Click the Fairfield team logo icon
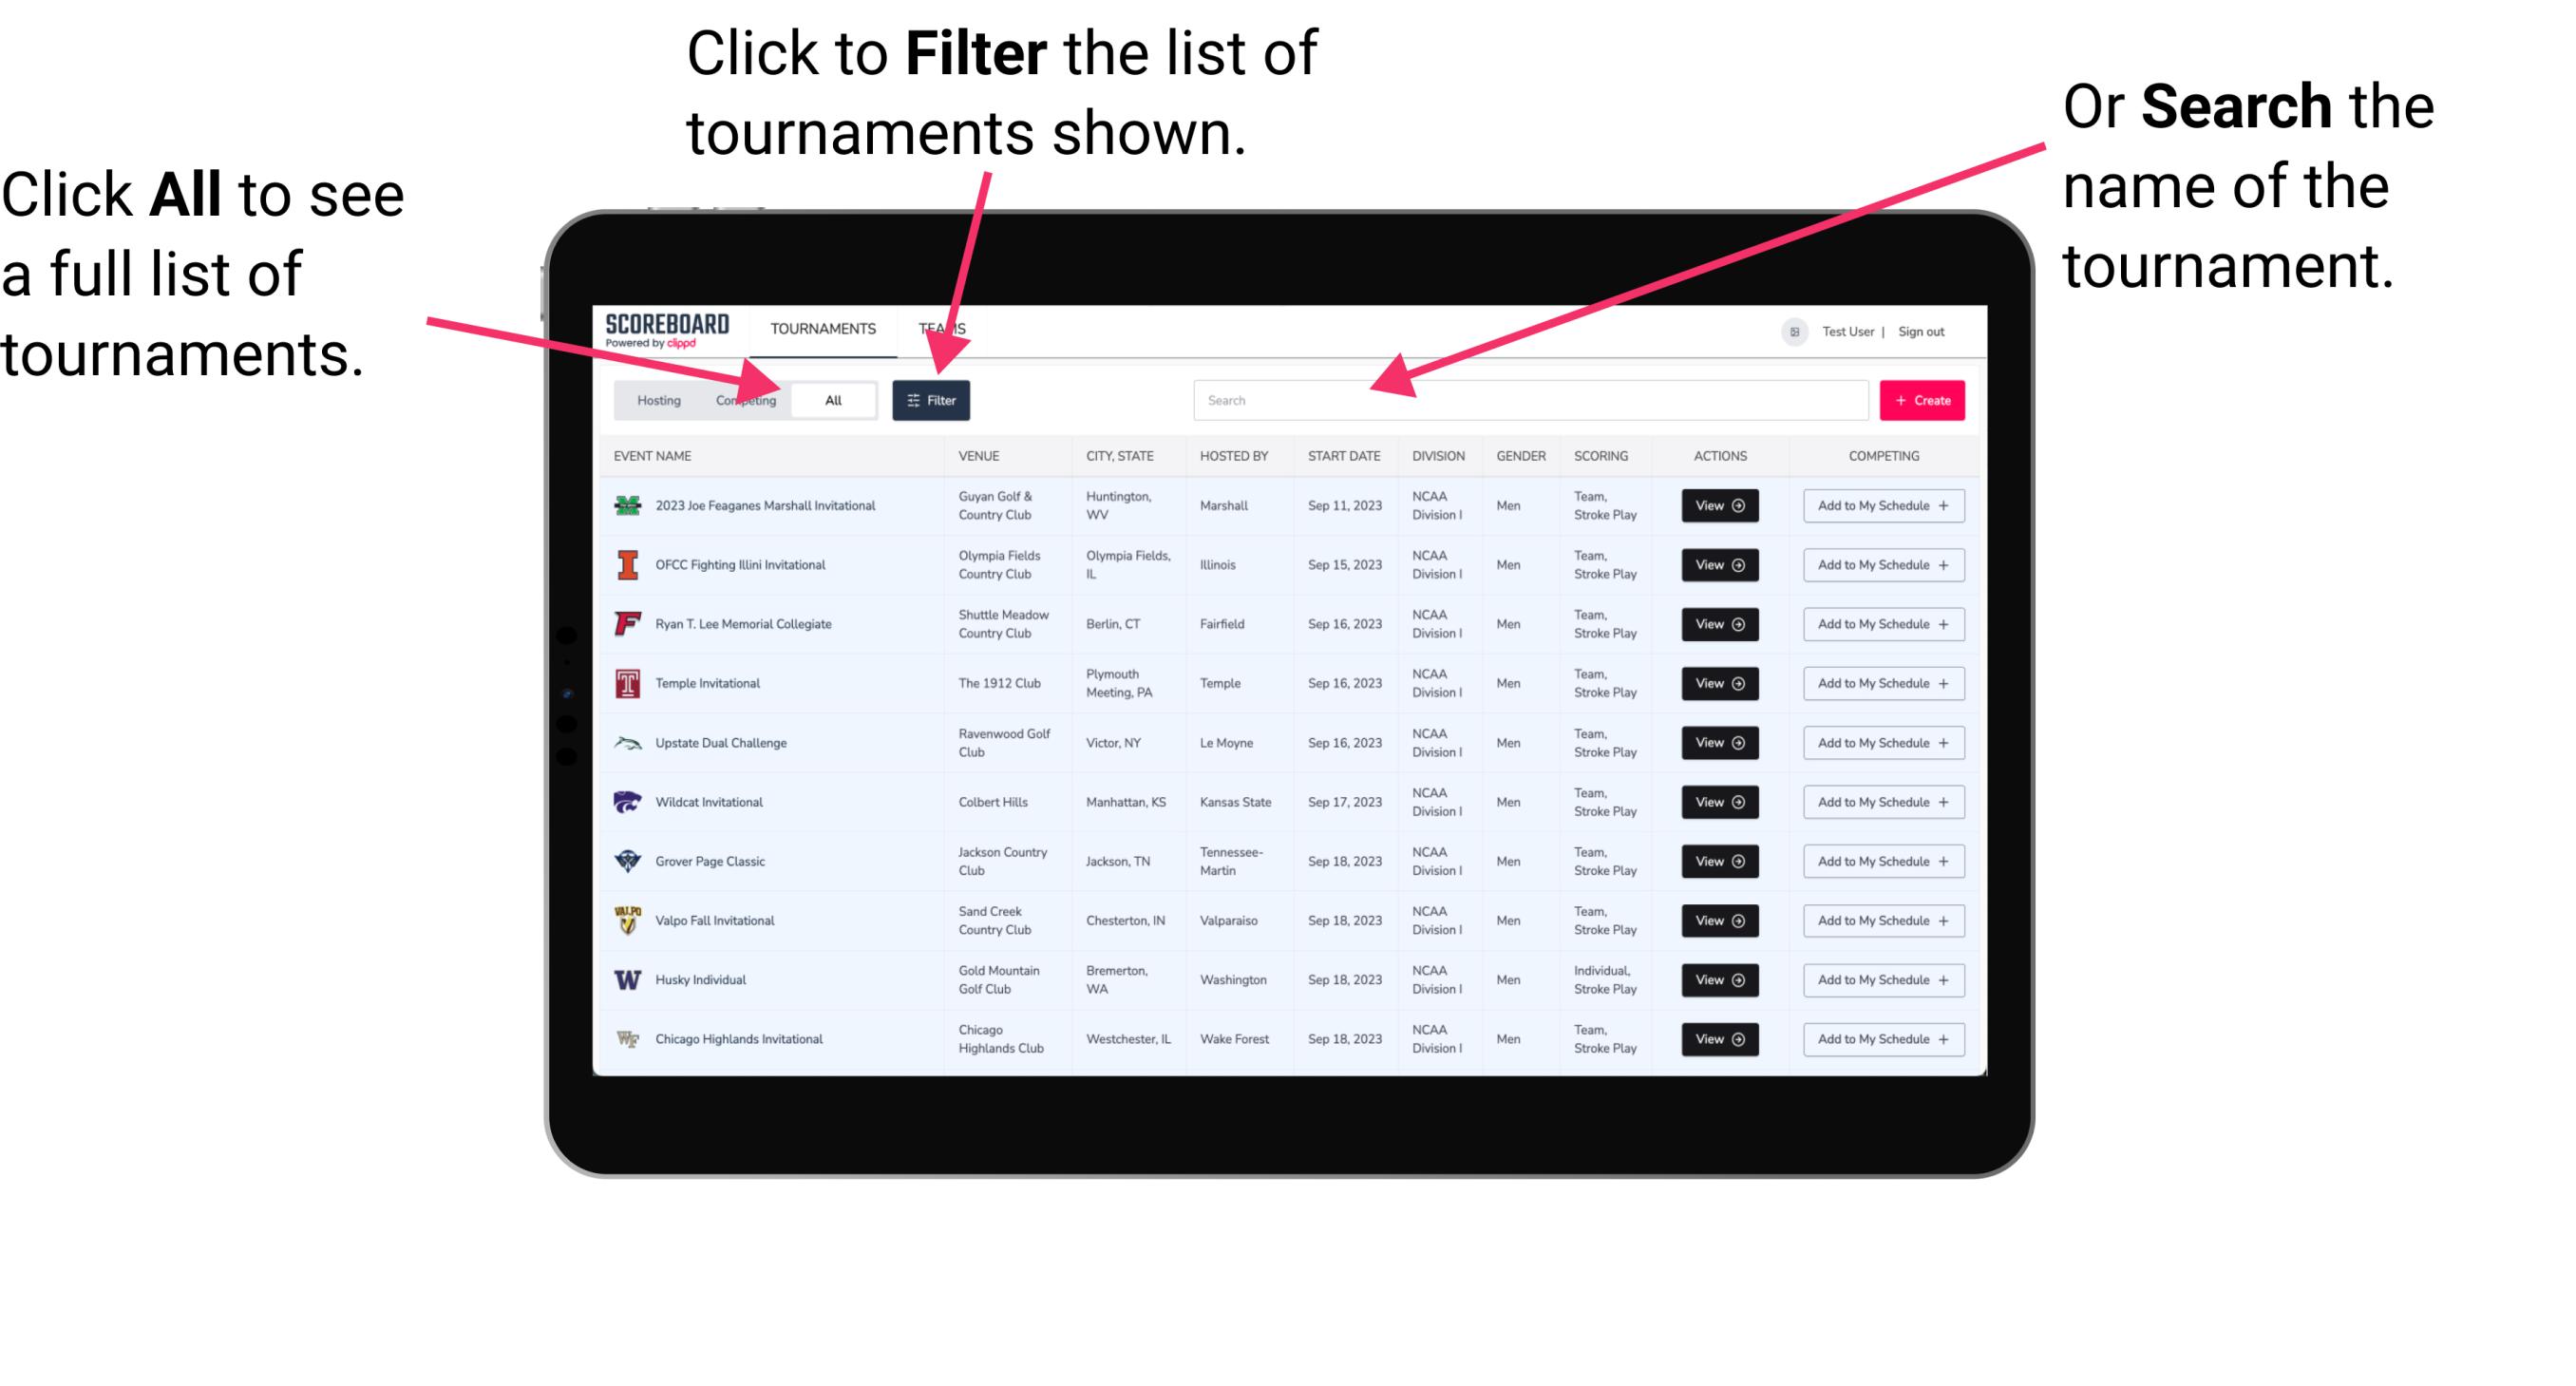 tap(630, 623)
